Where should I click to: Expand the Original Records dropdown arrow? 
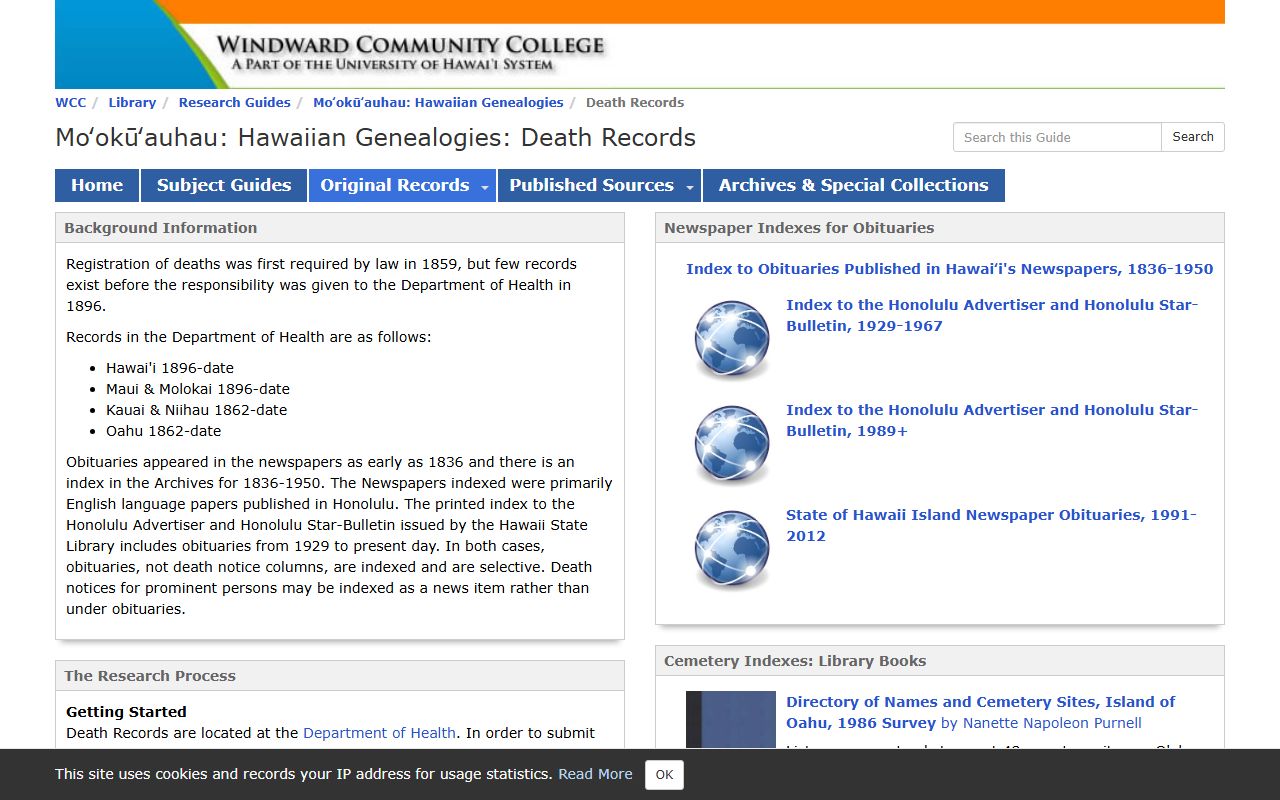(x=485, y=187)
